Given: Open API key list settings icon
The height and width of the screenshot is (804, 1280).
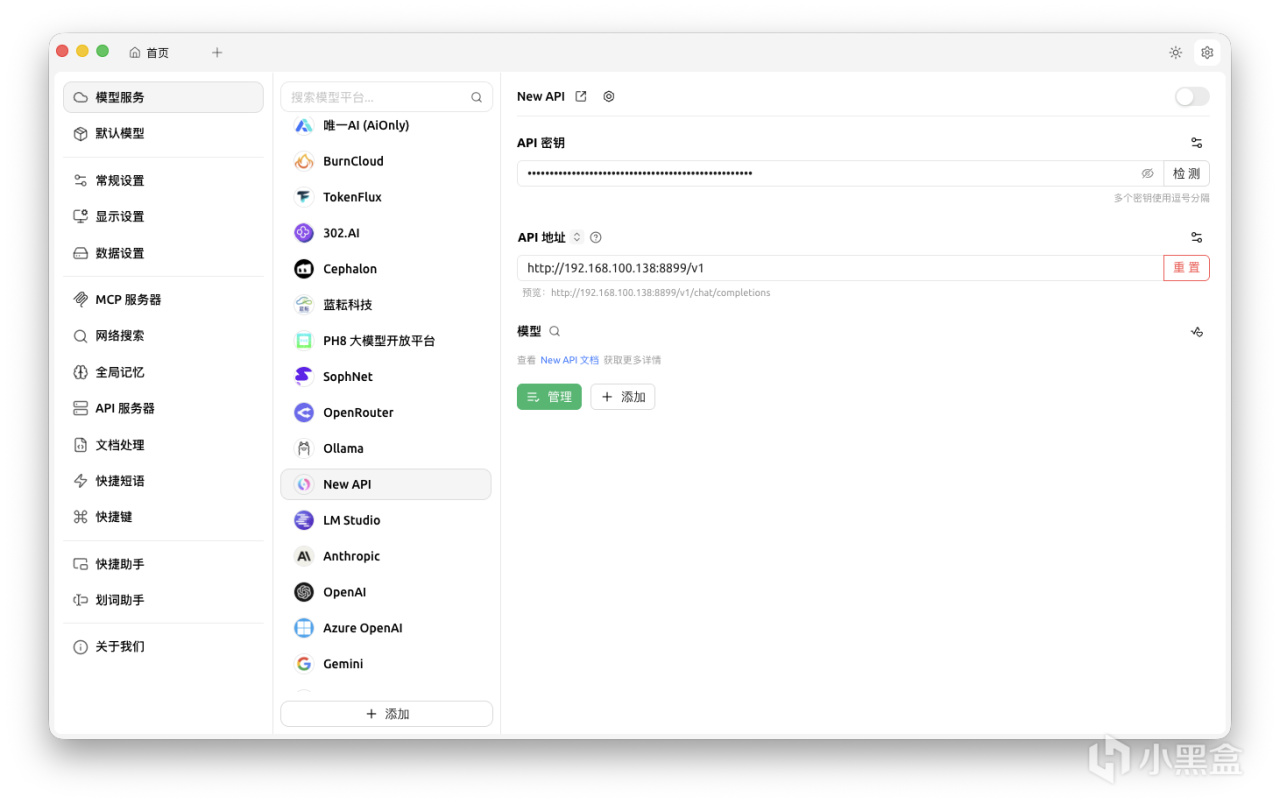Looking at the screenshot, I should (x=1197, y=143).
